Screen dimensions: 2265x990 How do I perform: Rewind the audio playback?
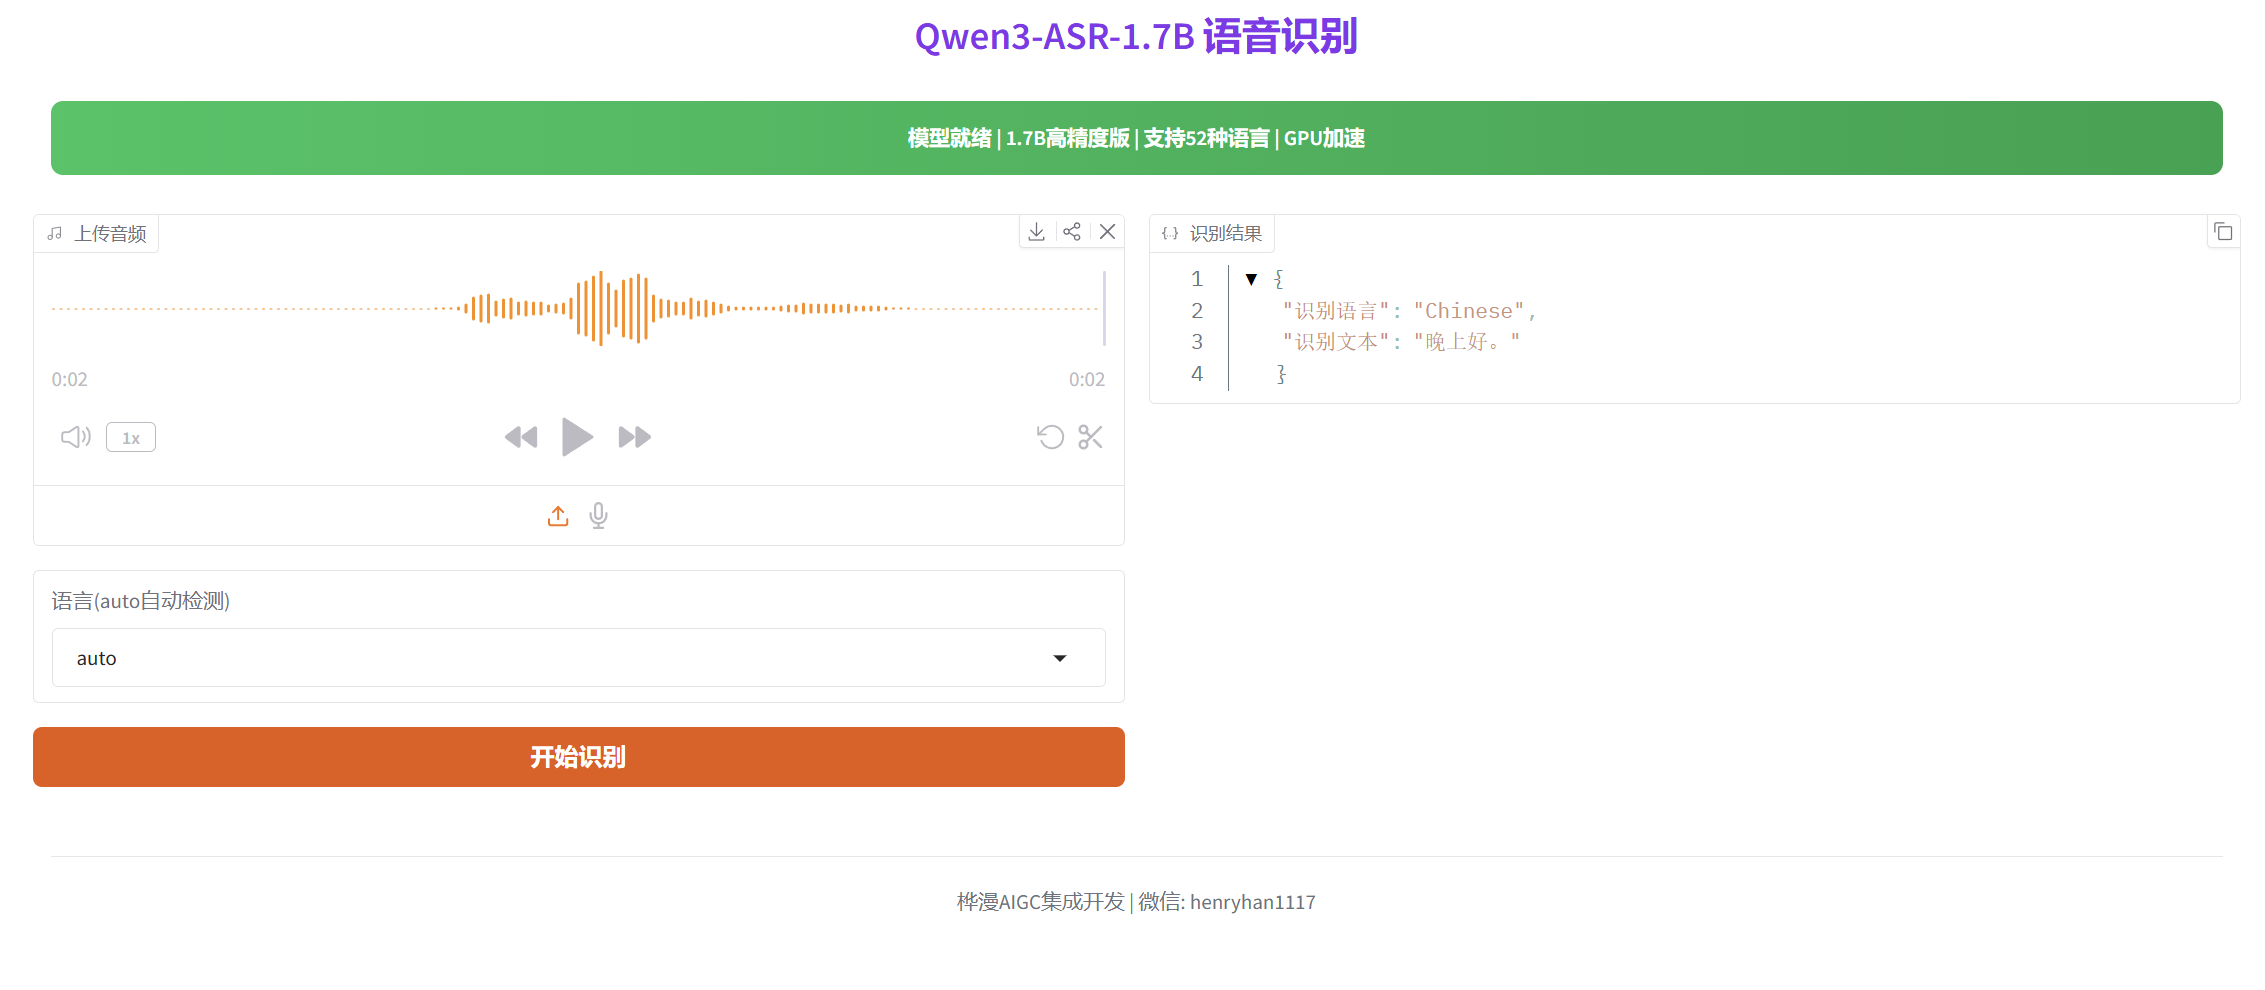(521, 437)
